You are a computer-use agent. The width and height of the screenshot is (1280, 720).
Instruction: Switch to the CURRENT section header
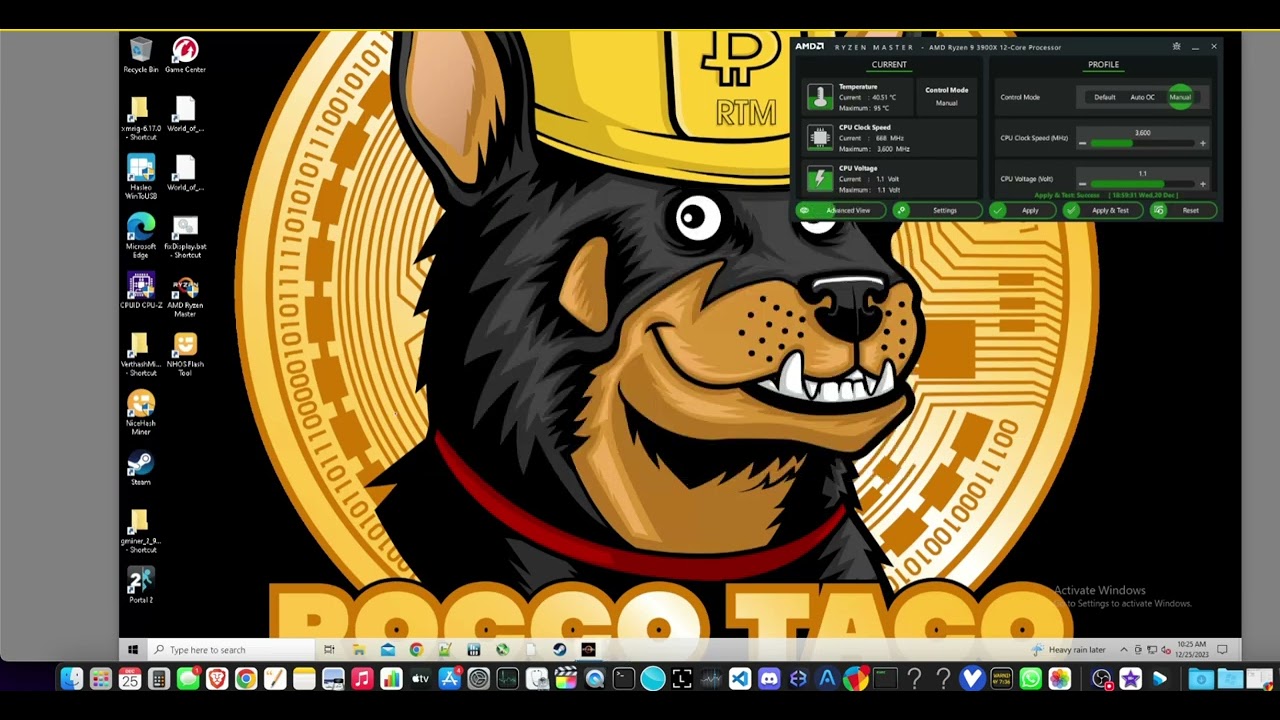pyautogui.click(x=889, y=65)
